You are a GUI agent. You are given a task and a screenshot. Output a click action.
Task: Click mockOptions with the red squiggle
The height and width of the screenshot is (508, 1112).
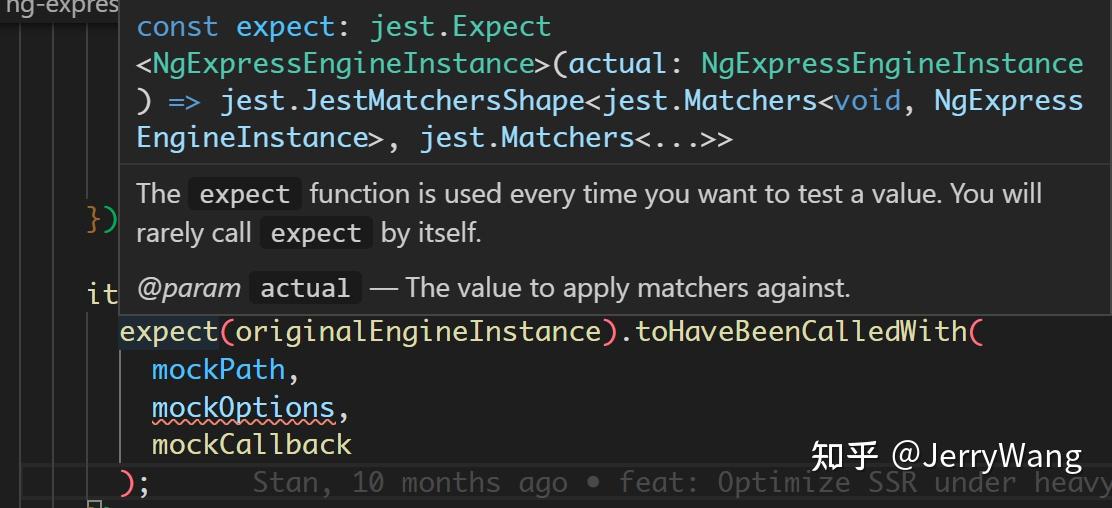(x=243, y=407)
